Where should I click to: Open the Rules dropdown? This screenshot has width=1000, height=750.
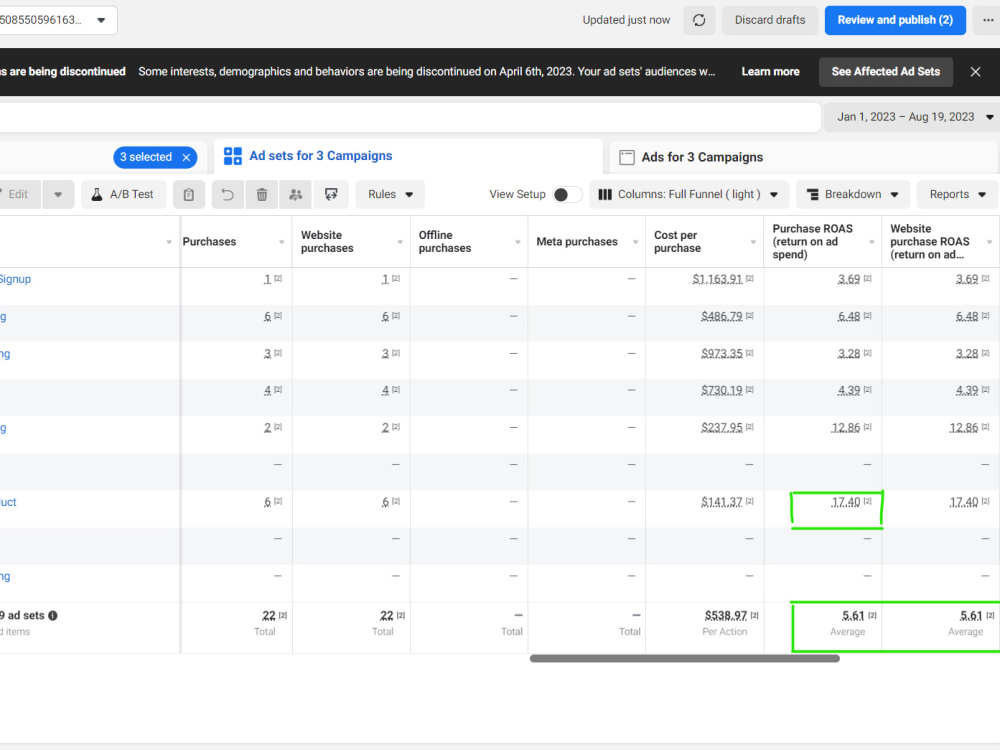click(390, 195)
